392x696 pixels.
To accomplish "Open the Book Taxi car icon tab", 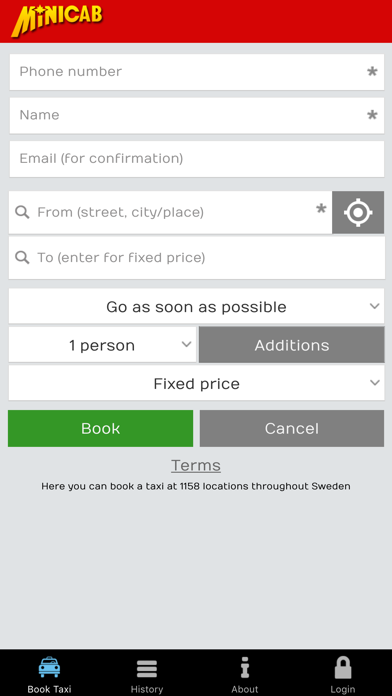I will click(x=49, y=667).
